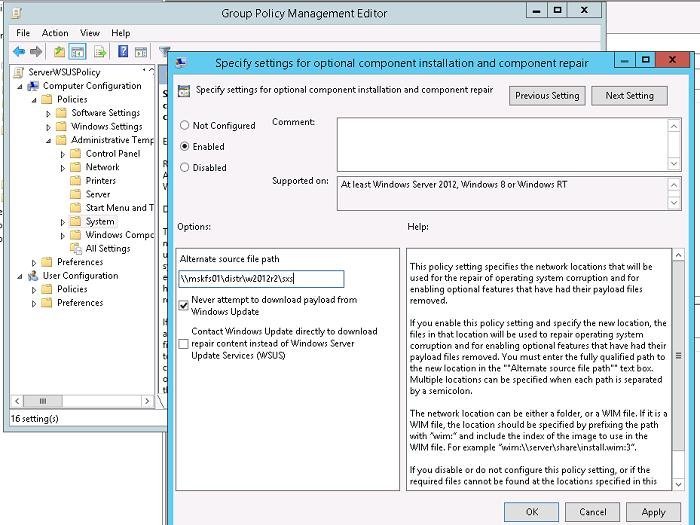Click the Start Menu and Taskbar folder icon
The image size is (700, 525).
pyautogui.click(x=76, y=208)
